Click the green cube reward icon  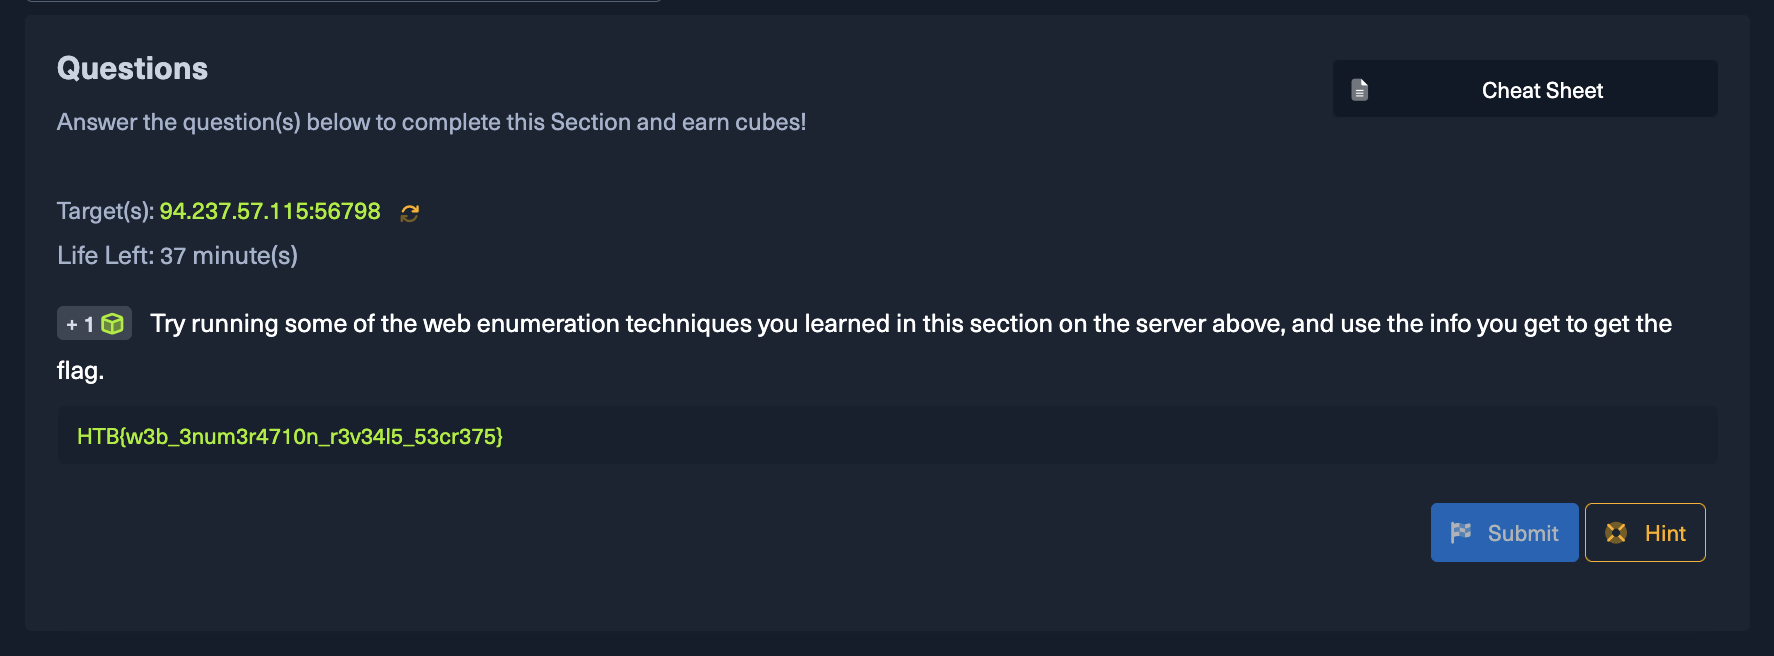pos(113,324)
